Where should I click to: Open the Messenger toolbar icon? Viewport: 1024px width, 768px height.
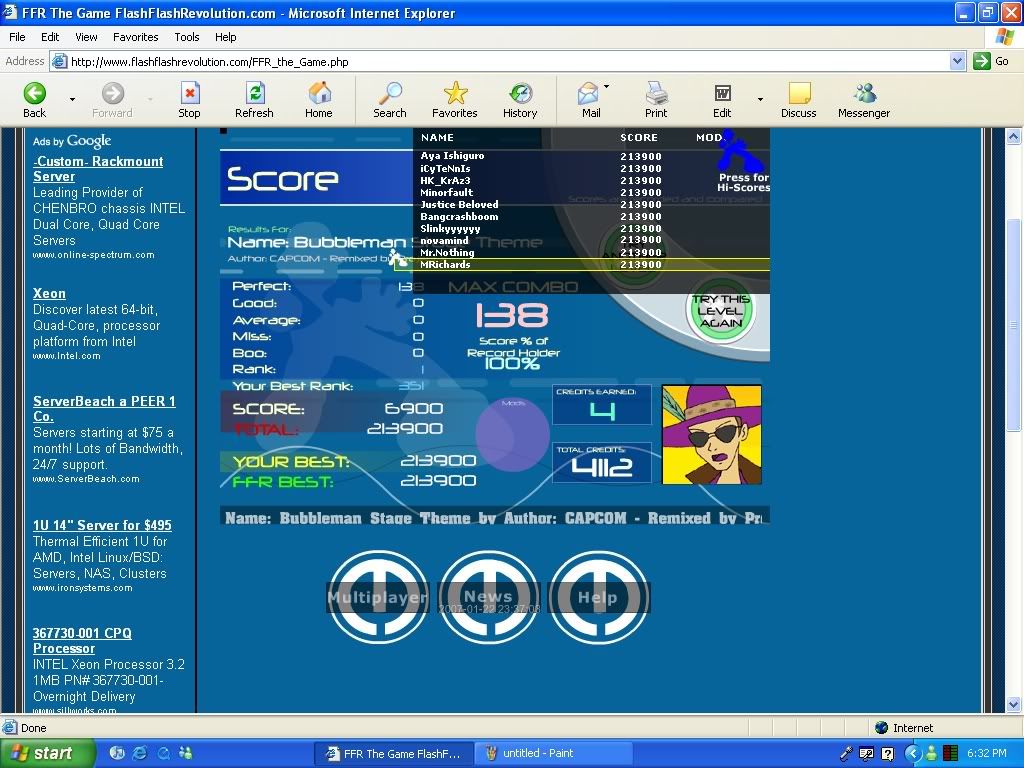864,94
